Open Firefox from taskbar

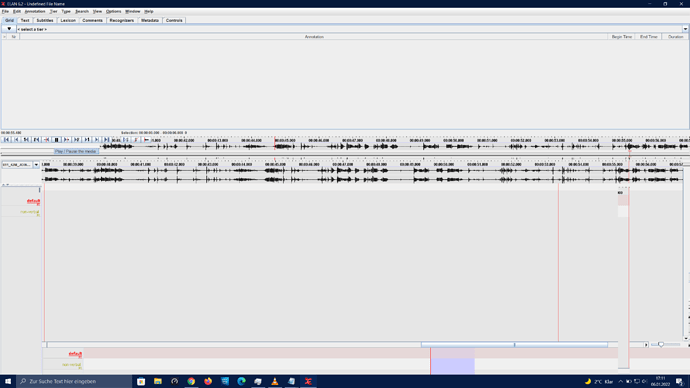(x=208, y=381)
